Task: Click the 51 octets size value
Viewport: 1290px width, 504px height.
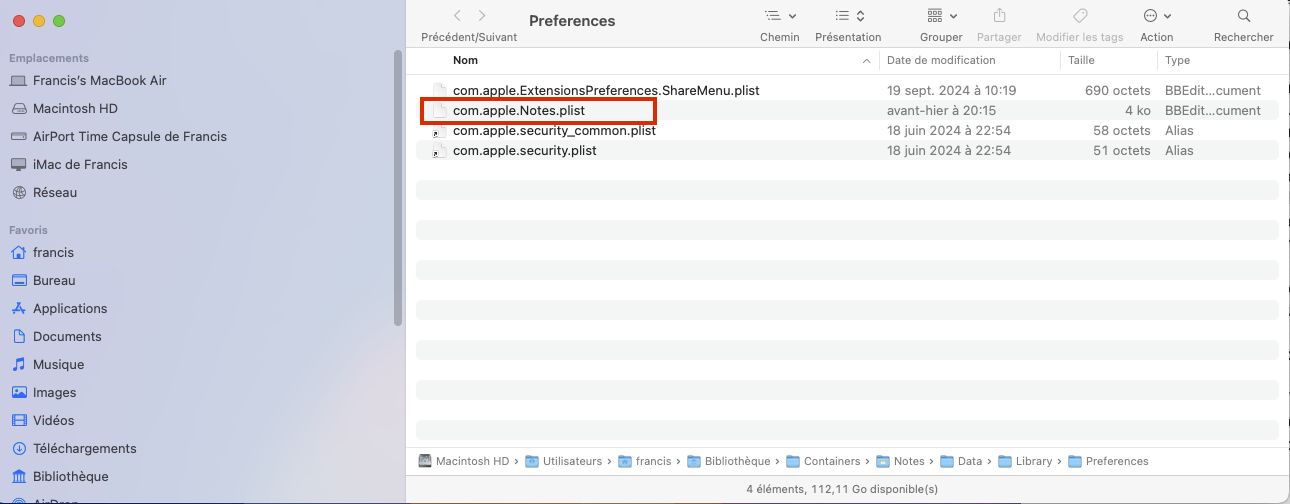Action: [x=1122, y=150]
